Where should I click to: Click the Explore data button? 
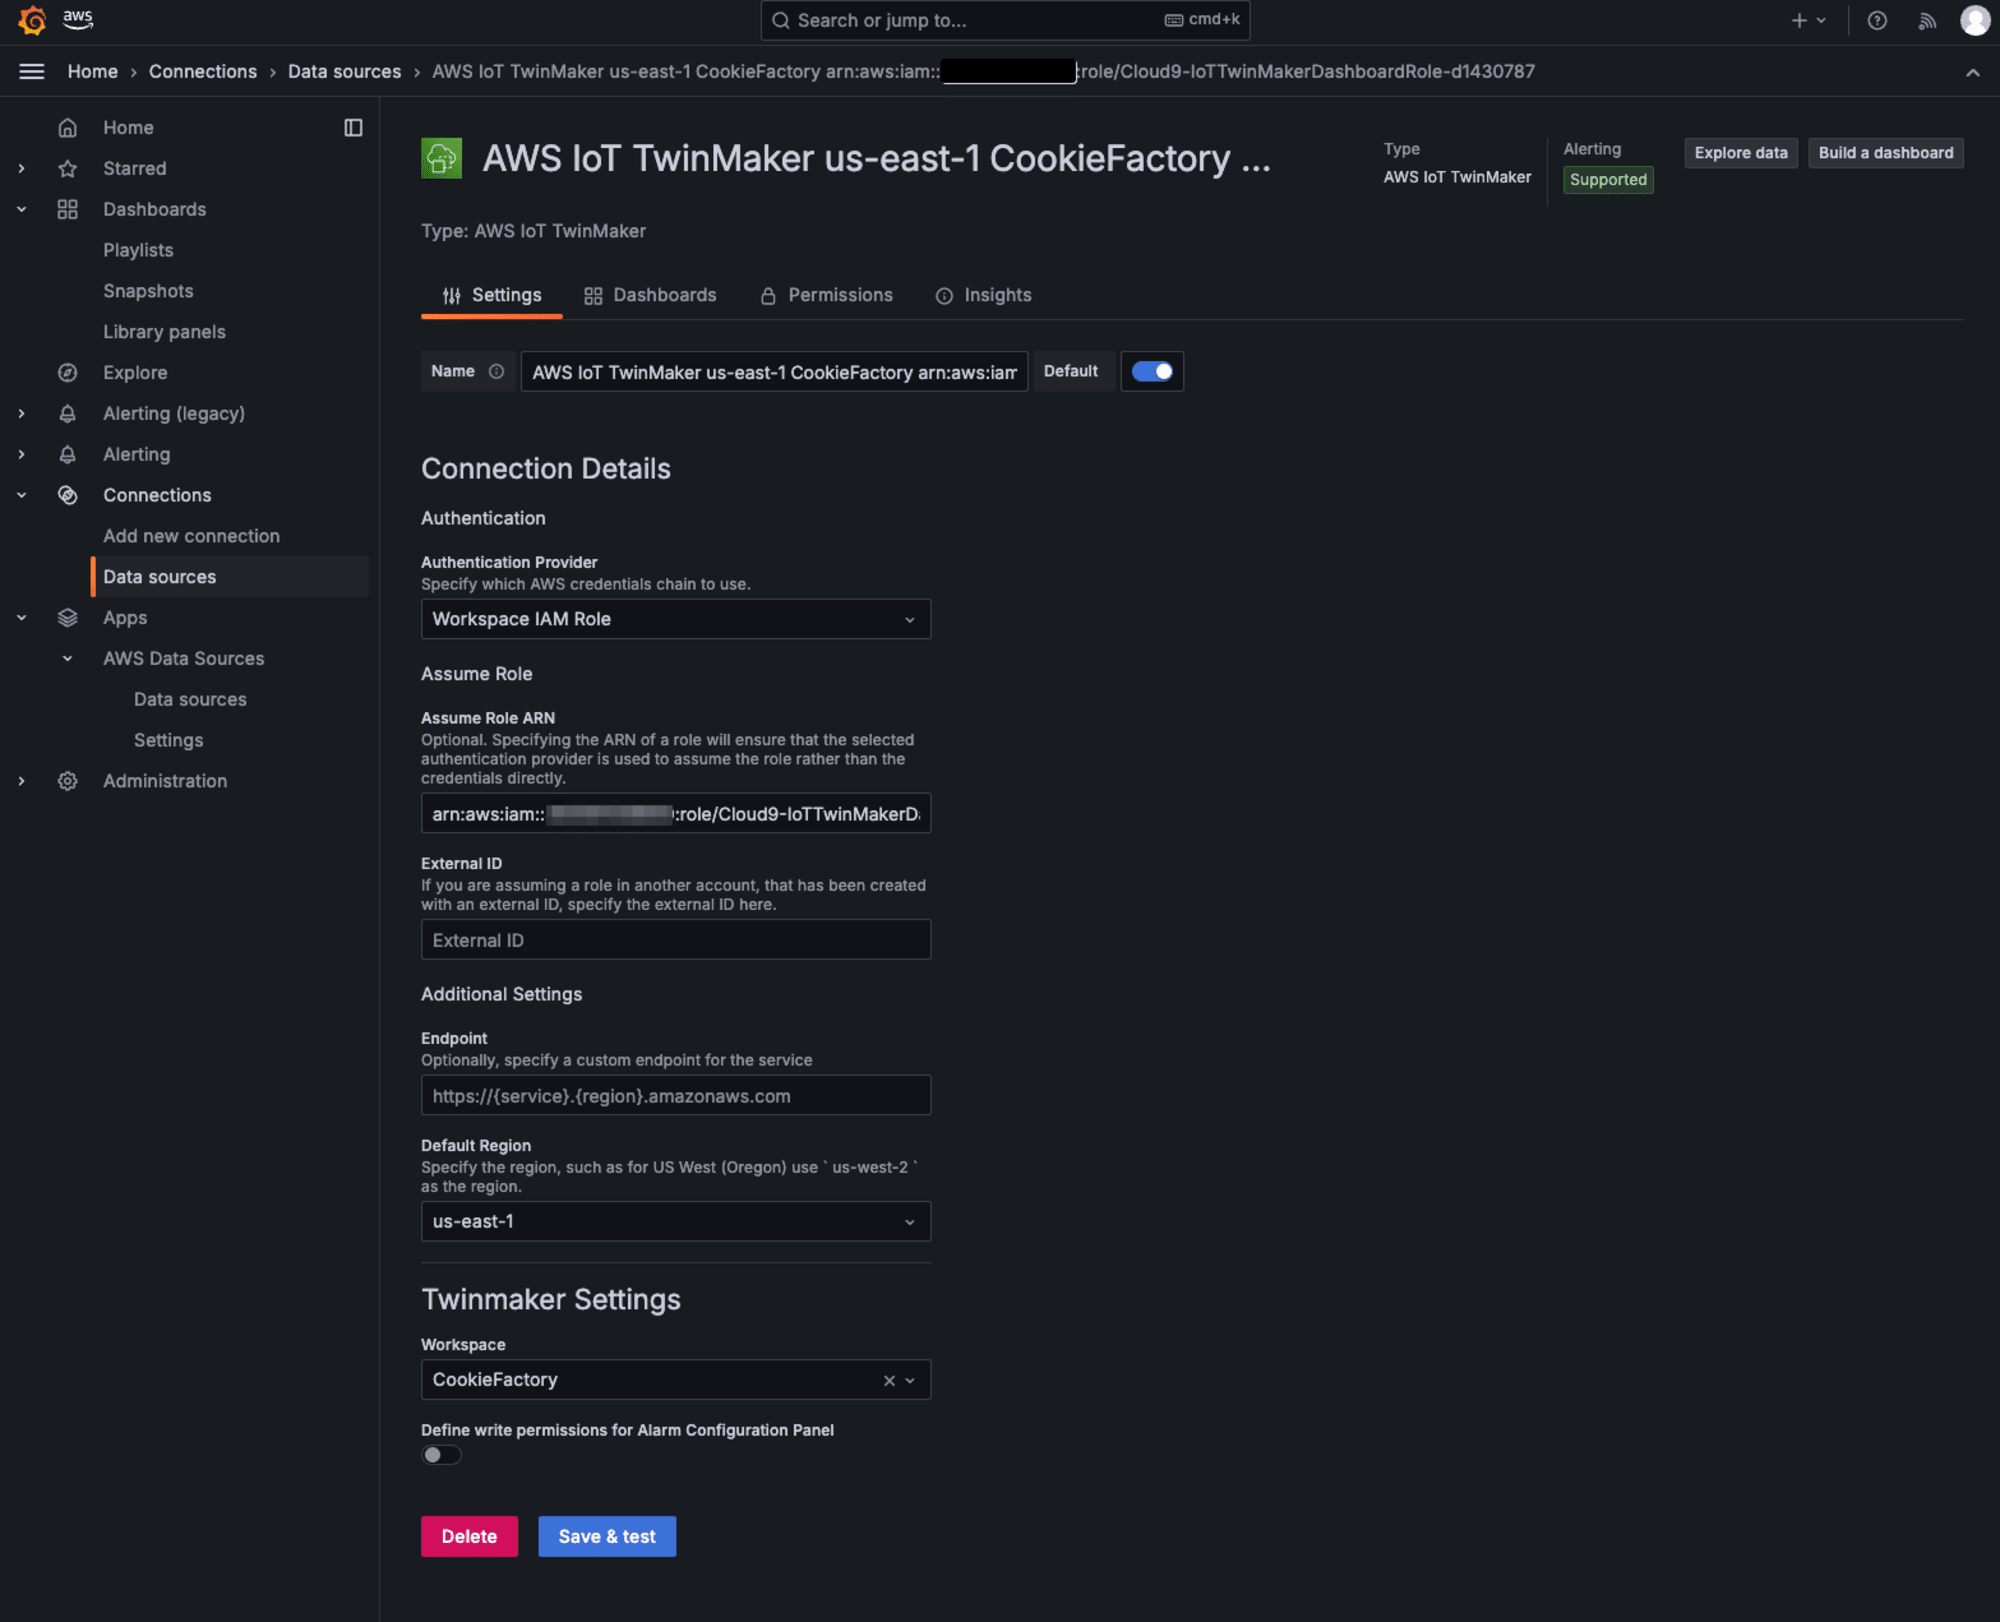[1741, 153]
